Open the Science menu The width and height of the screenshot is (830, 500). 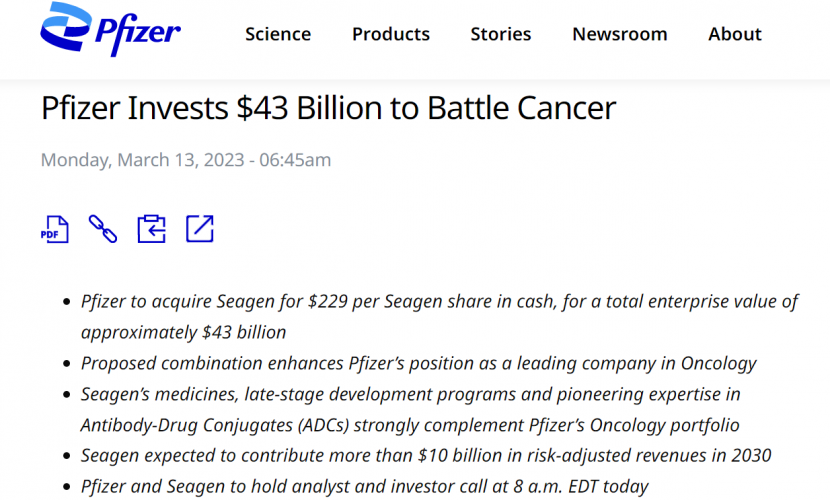(x=278, y=34)
